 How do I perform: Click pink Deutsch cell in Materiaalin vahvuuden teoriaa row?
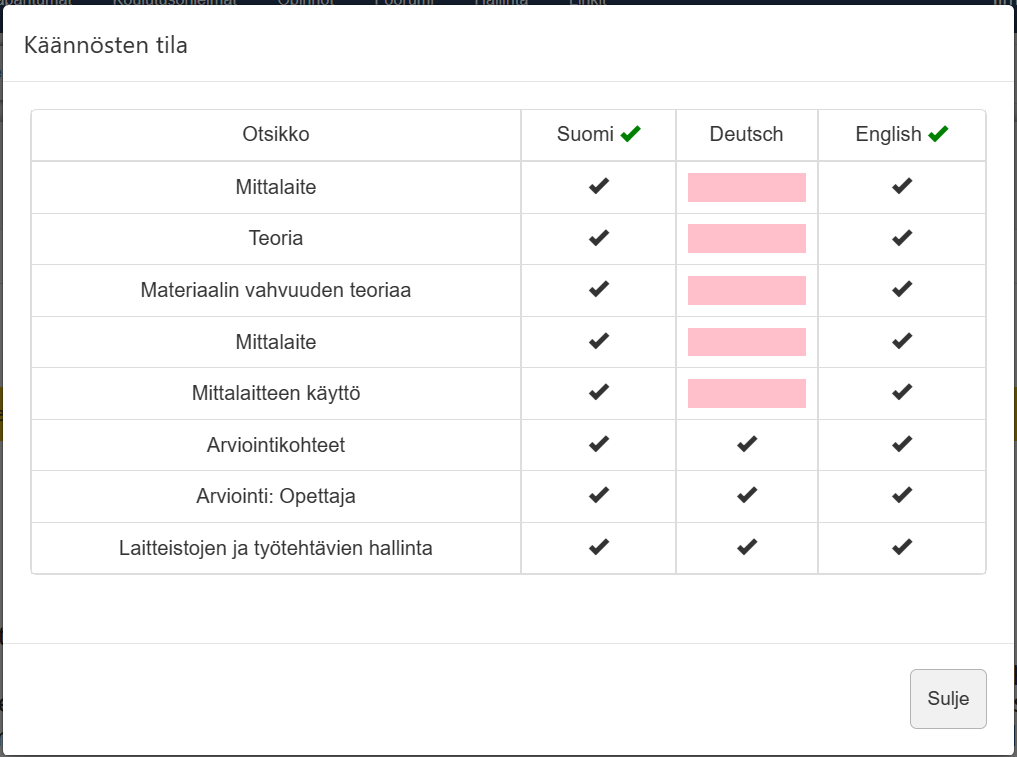click(747, 290)
